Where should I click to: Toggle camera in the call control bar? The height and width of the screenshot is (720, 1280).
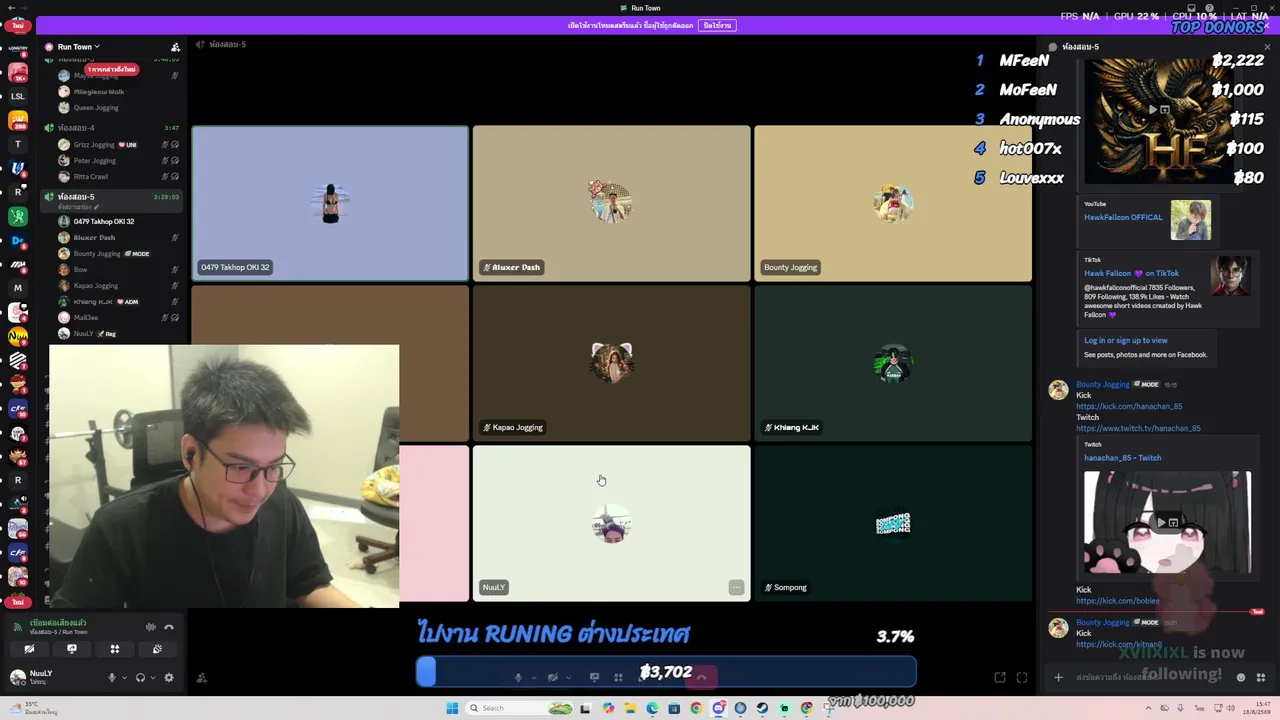click(552, 677)
